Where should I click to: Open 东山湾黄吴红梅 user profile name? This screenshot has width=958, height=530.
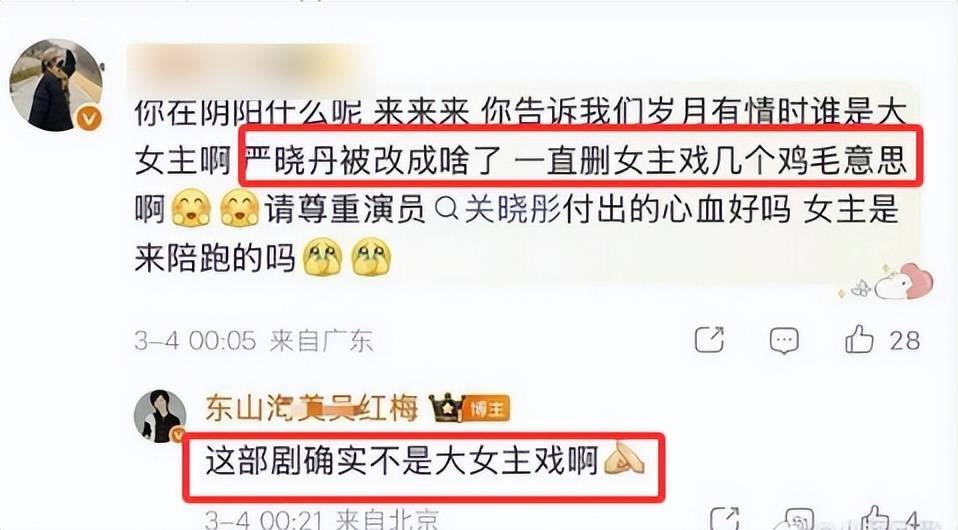(311, 409)
